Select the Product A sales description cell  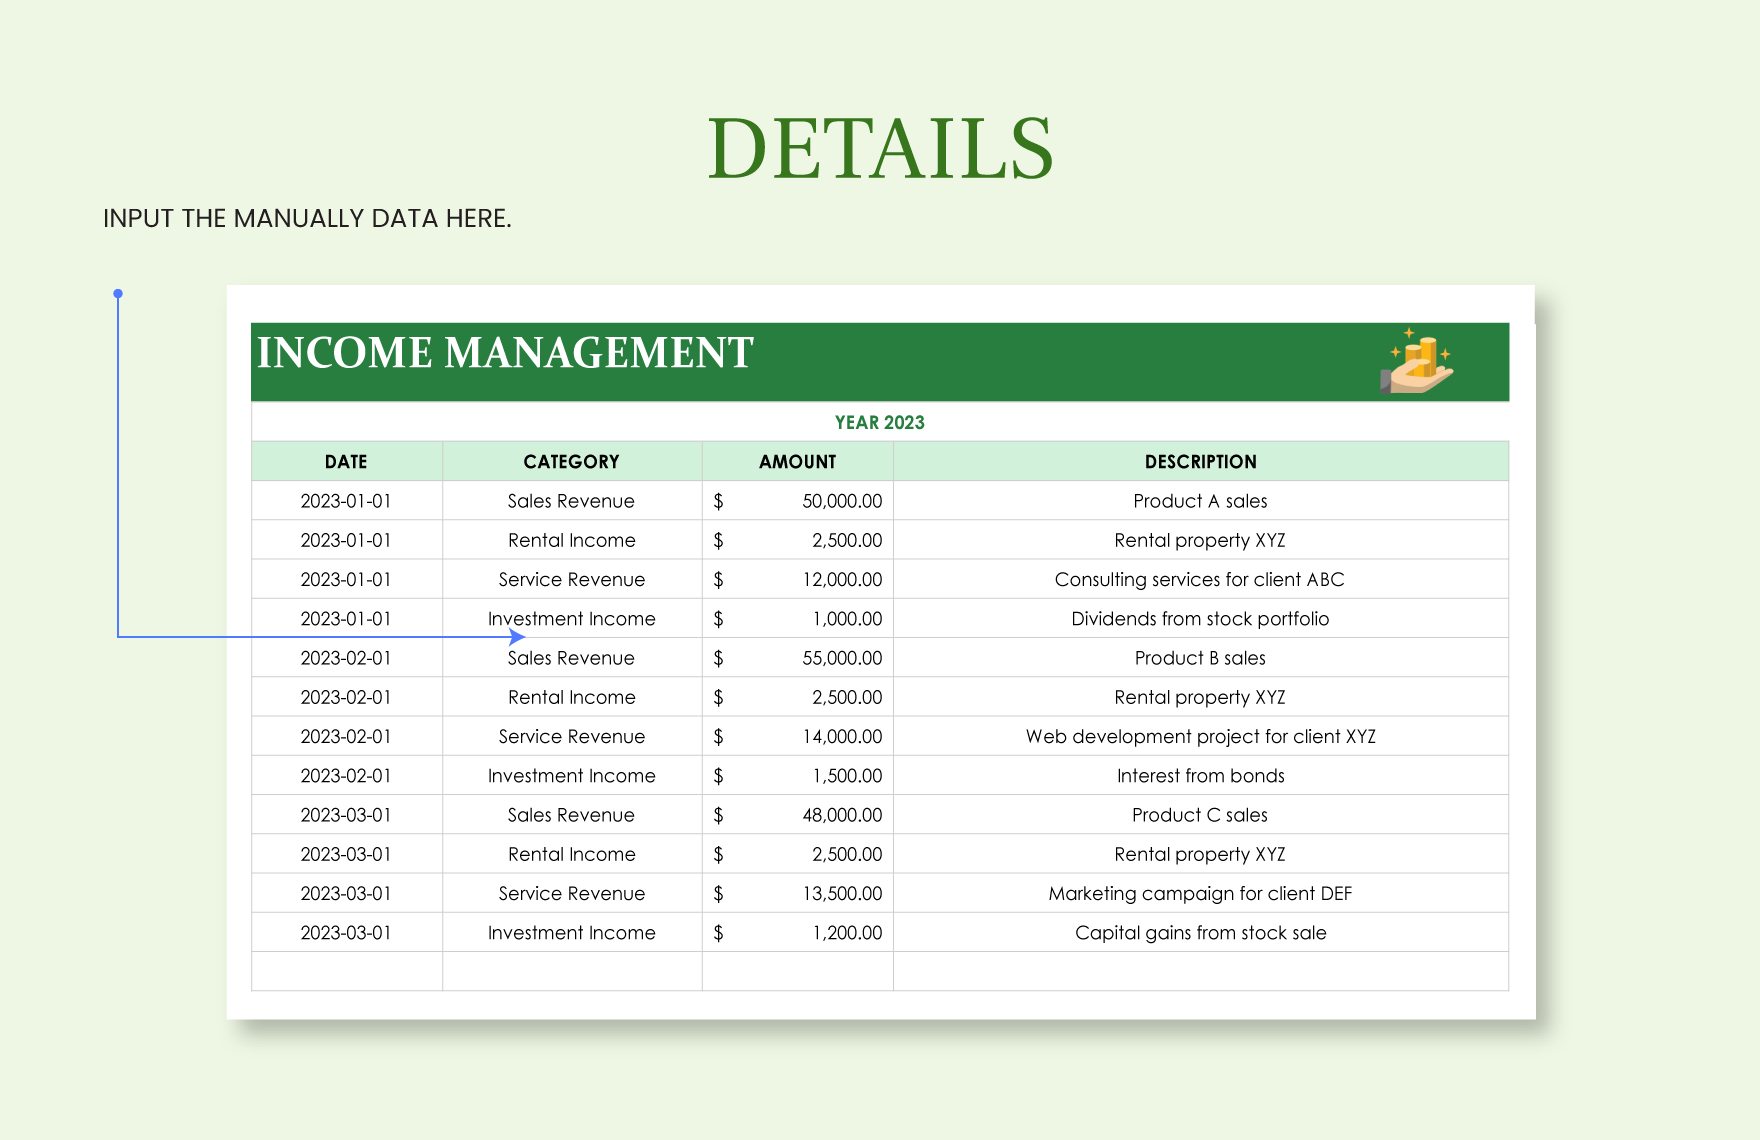(x=1200, y=500)
